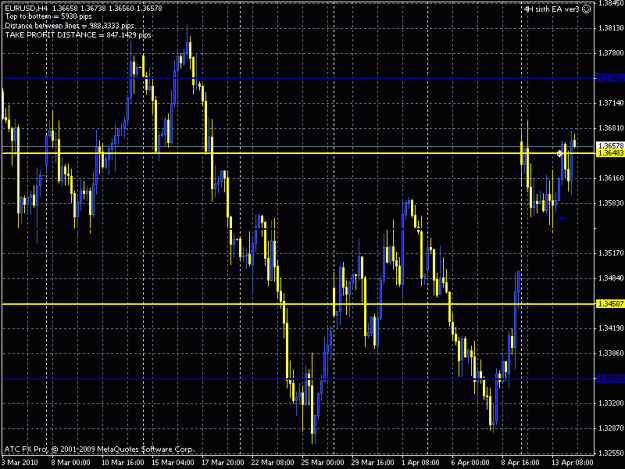Click the '25 Mar 00:00' time label

click(323, 463)
